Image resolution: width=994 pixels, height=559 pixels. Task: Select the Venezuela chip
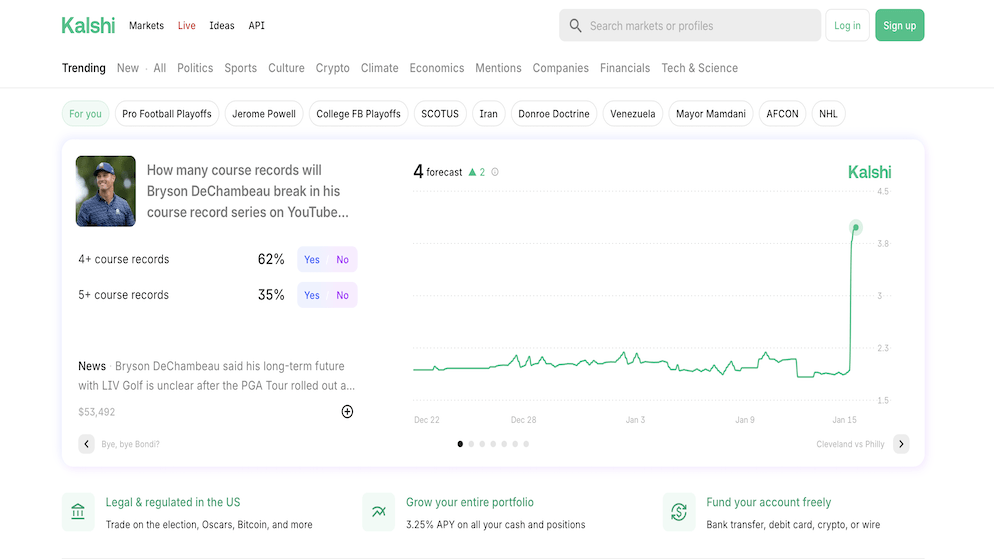click(x=633, y=113)
